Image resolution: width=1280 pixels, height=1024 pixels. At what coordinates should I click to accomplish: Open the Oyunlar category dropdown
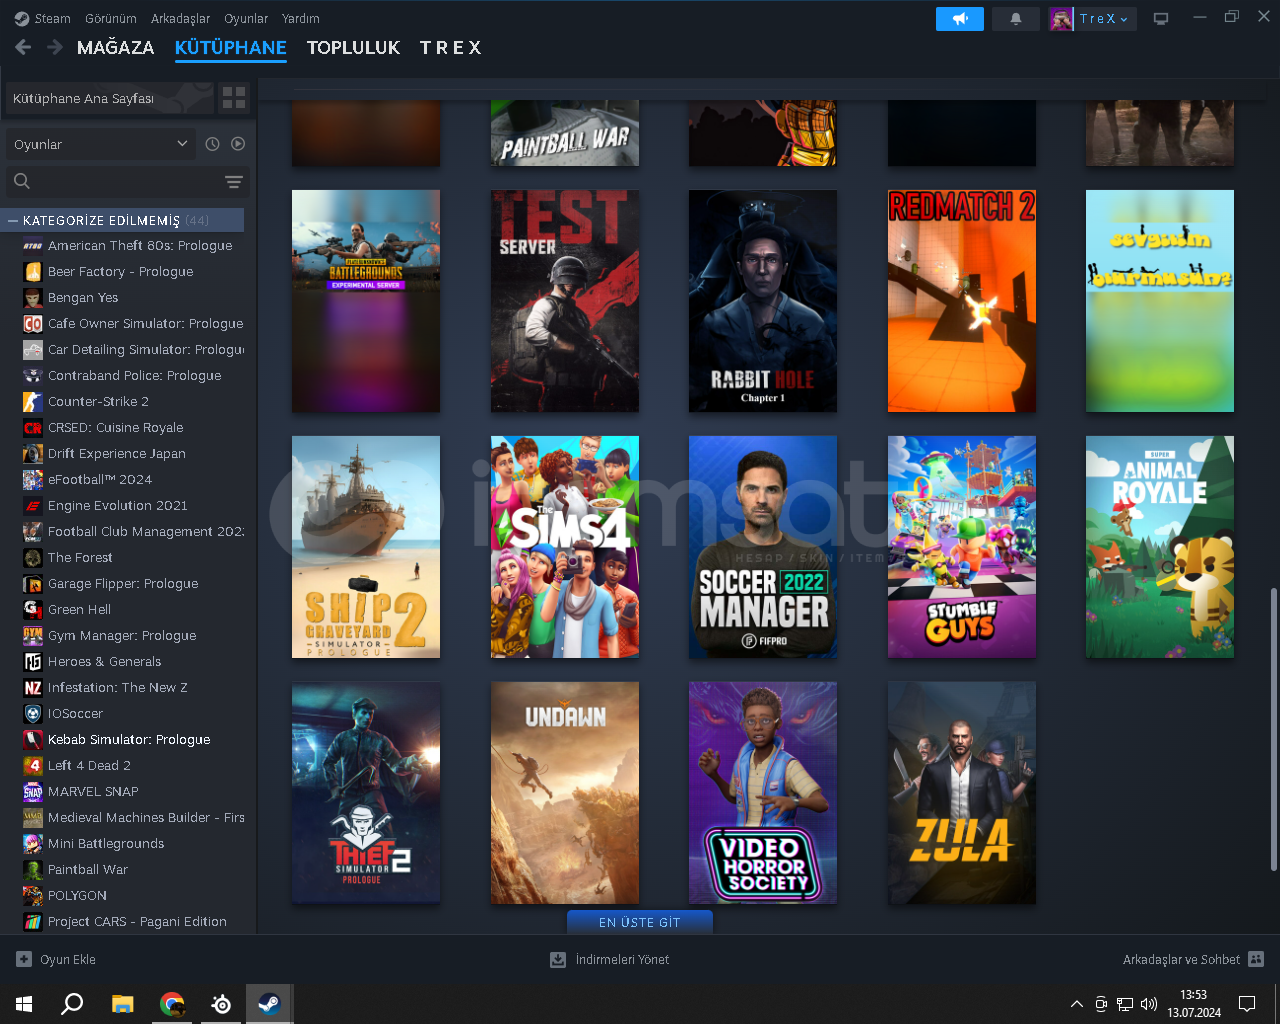101,144
